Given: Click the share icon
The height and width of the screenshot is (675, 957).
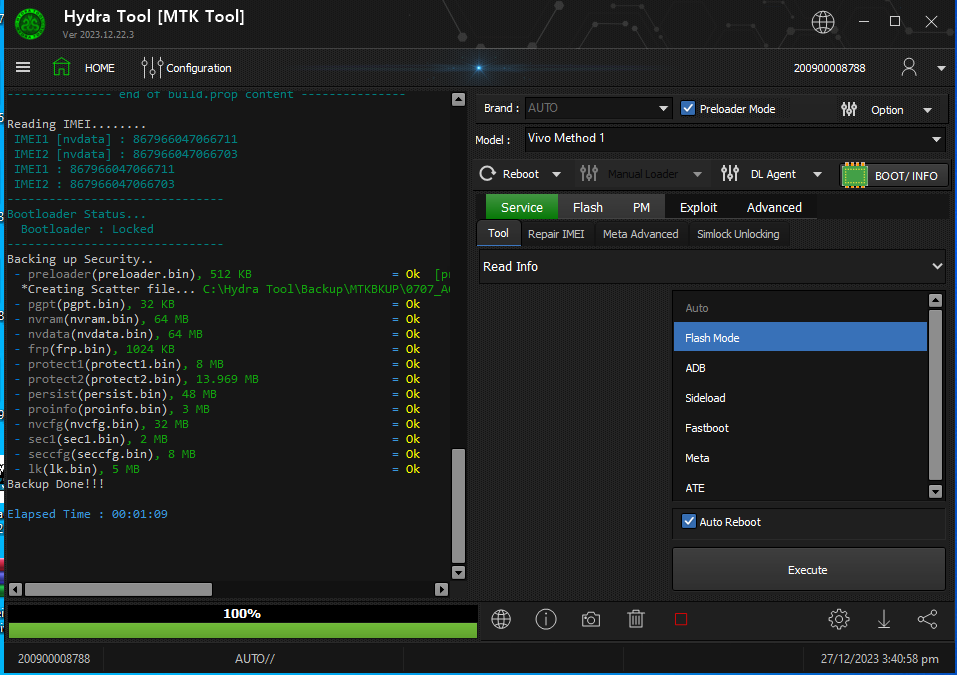Looking at the screenshot, I should pos(928,619).
